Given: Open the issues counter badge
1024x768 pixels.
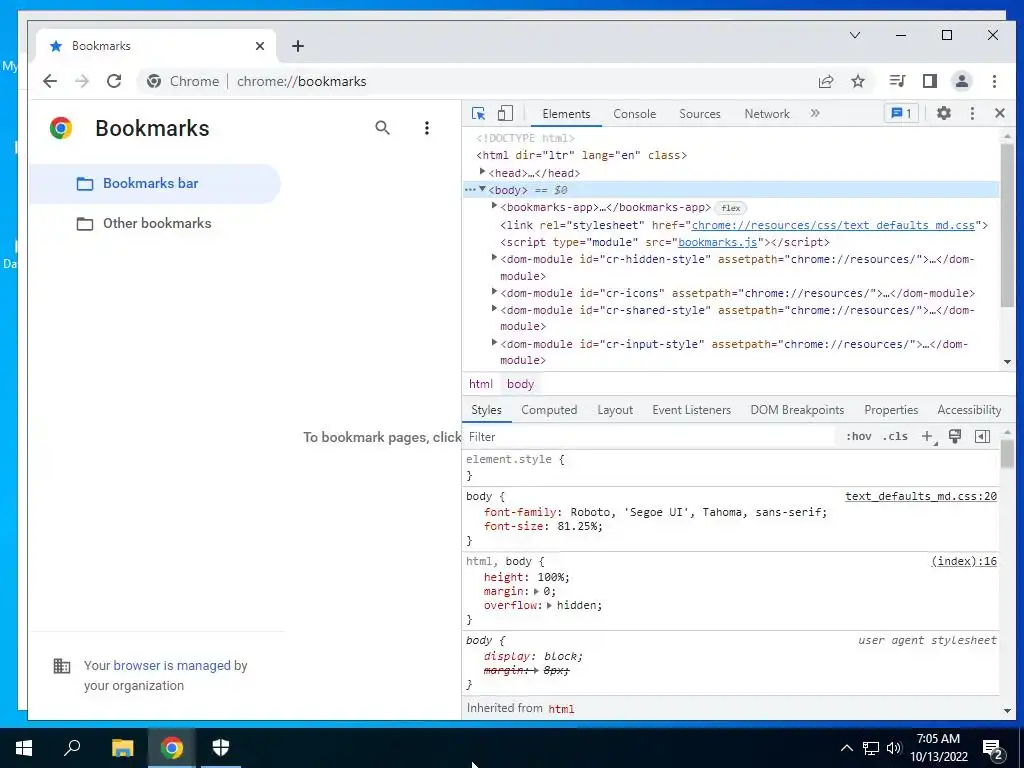Looking at the screenshot, I should [901, 114].
